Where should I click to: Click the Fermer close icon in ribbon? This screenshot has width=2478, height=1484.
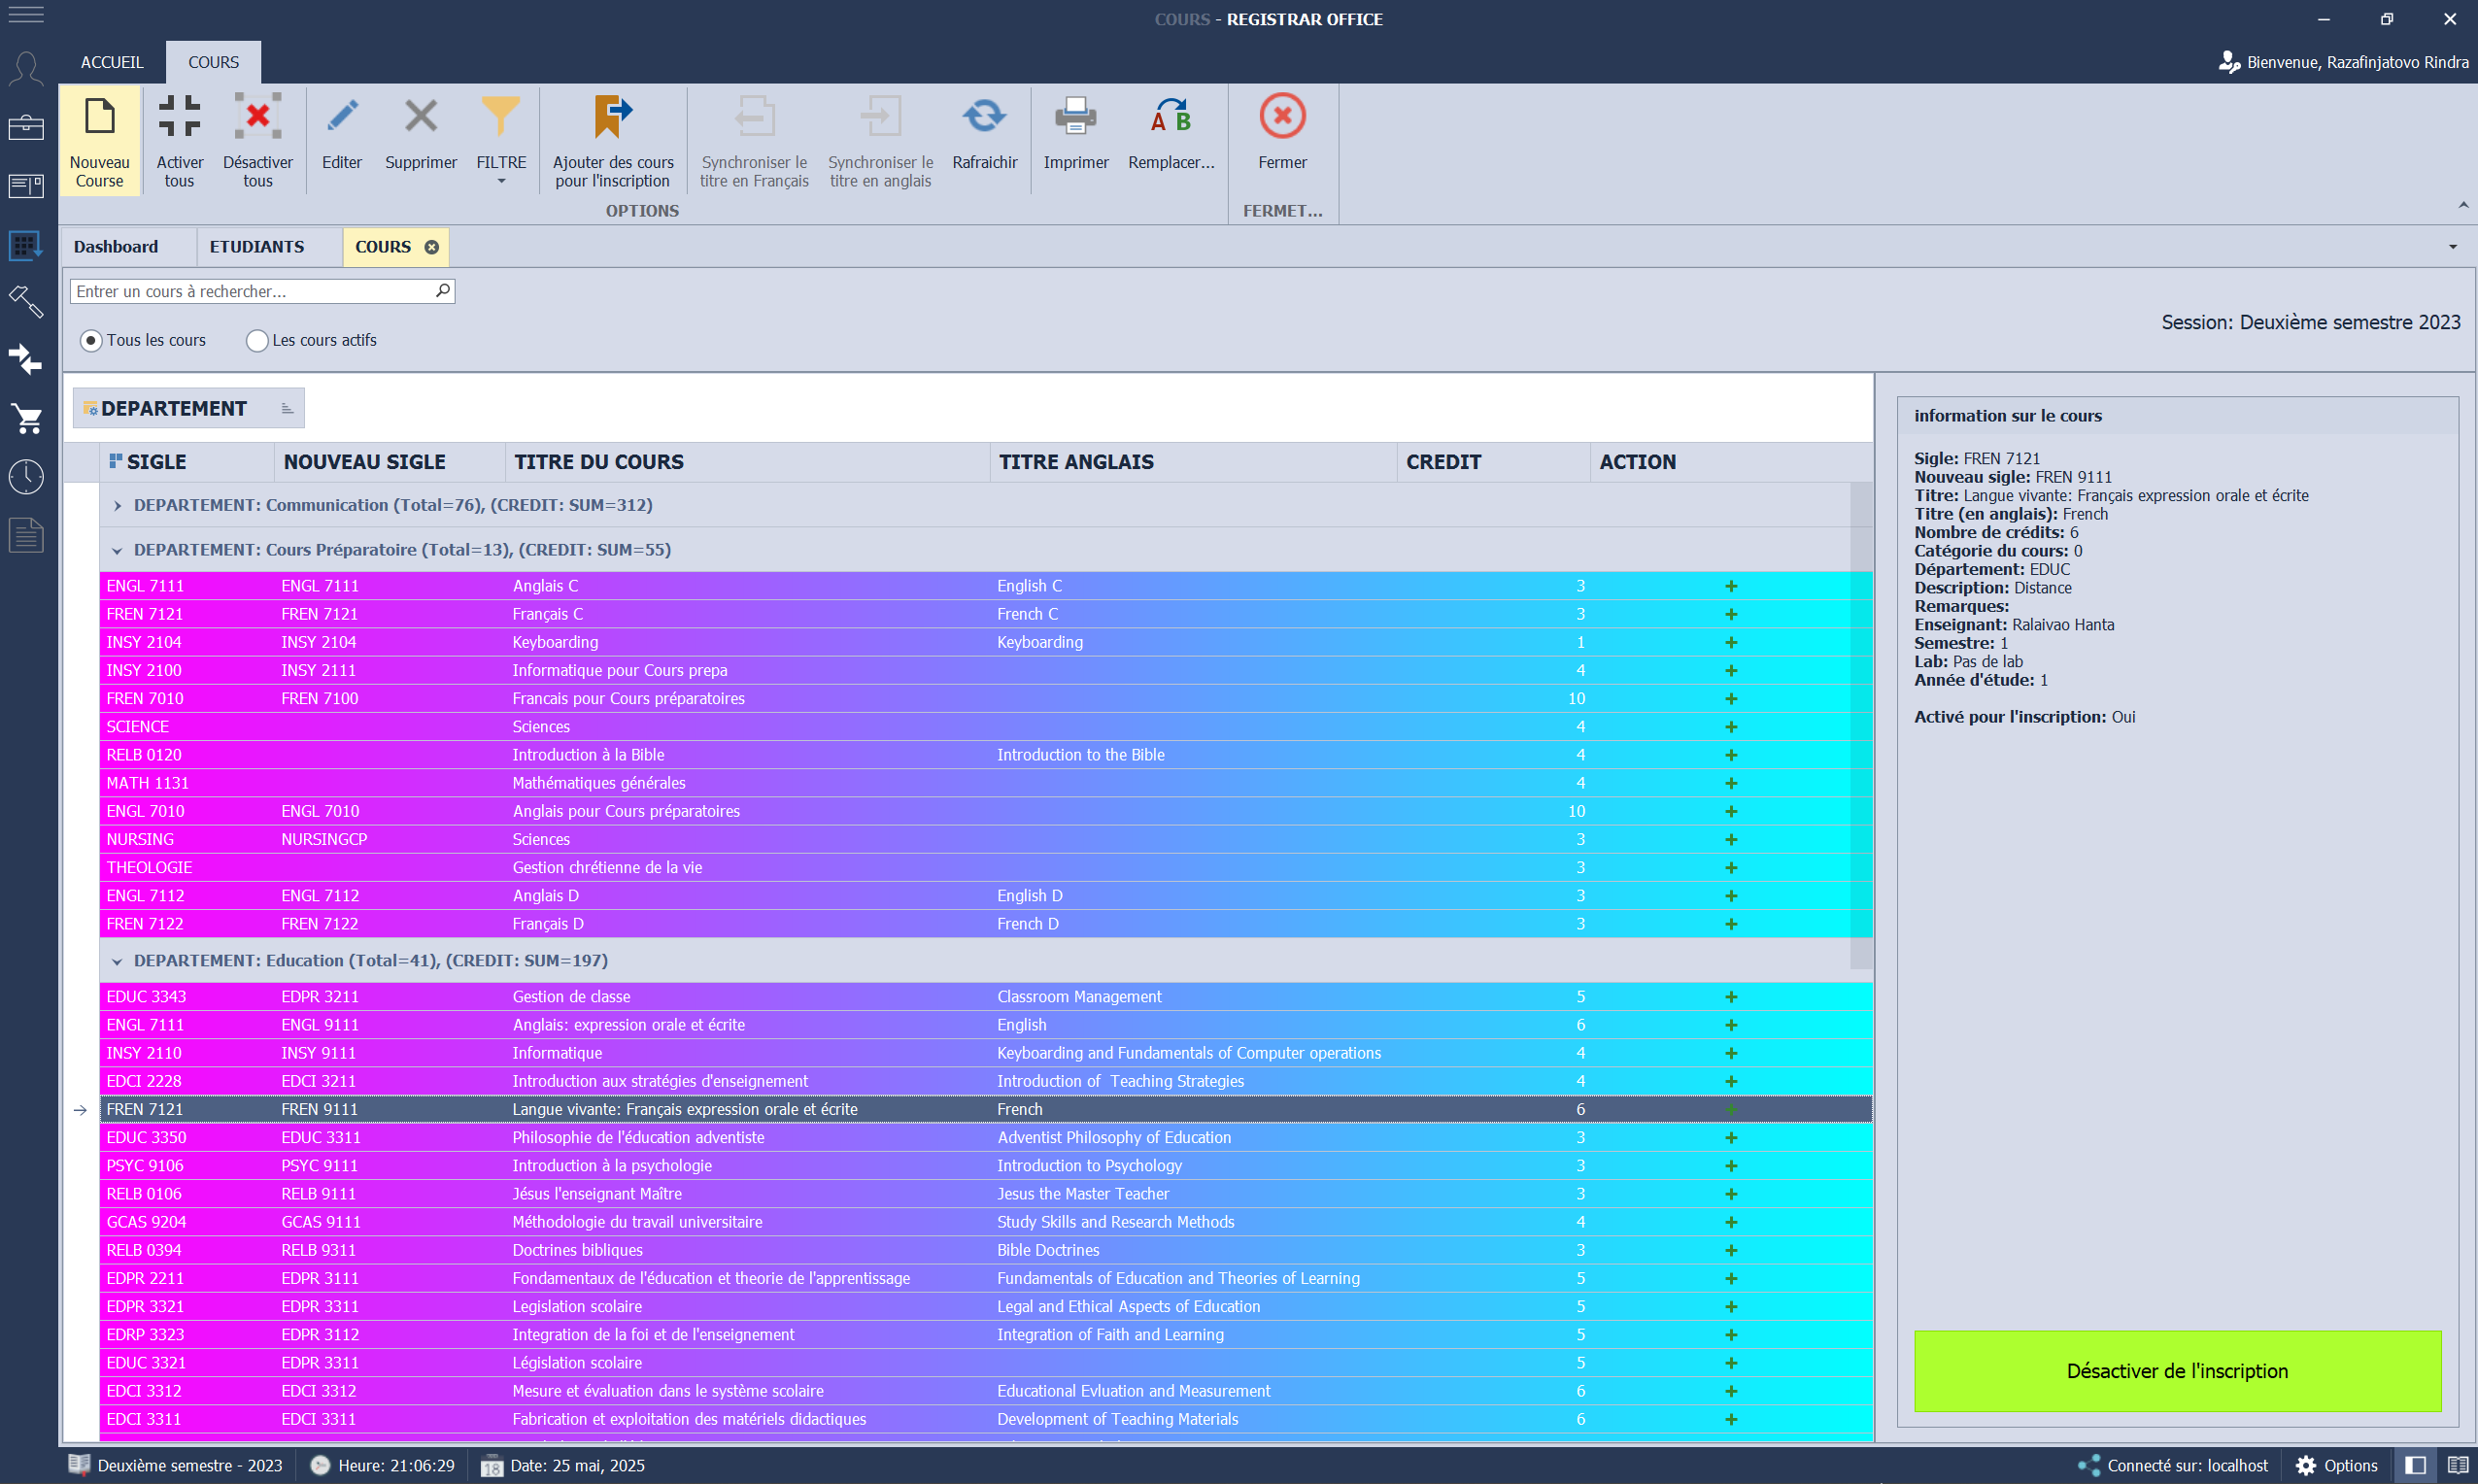point(1281,118)
